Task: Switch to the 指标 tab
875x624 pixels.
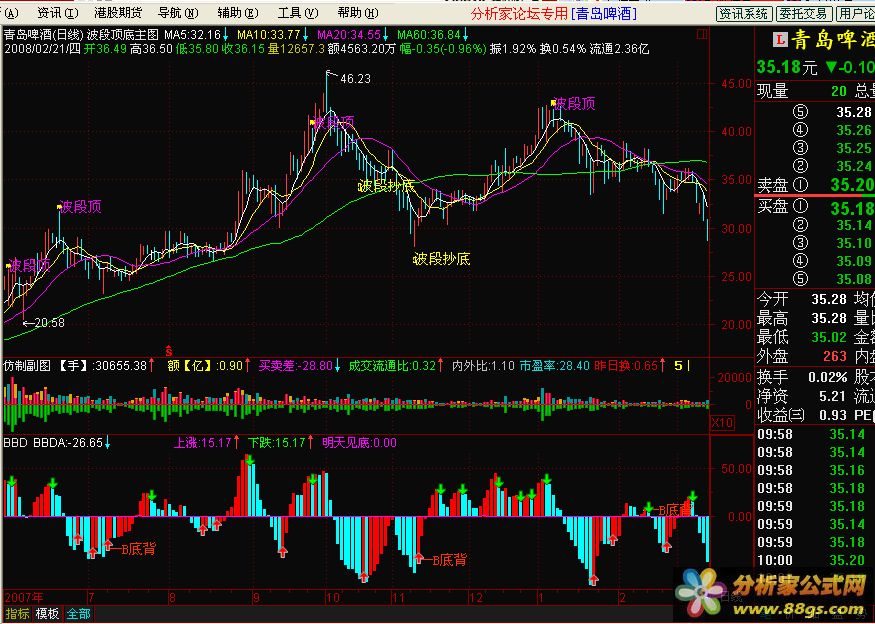Action: click(x=17, y=614)
